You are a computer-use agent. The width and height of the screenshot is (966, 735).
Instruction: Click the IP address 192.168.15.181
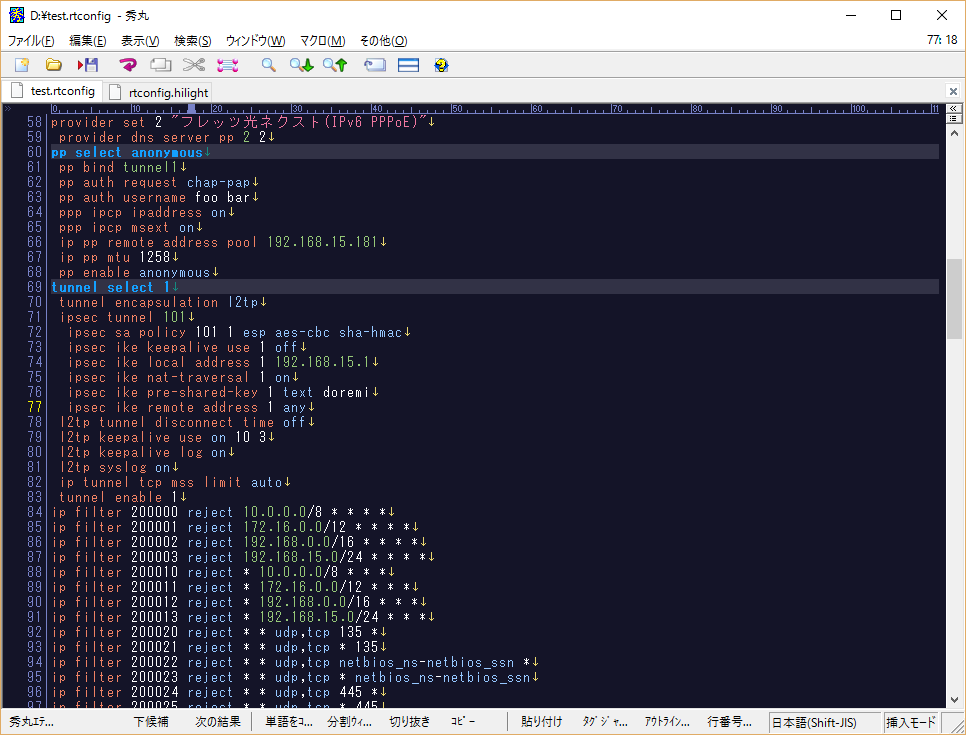322,242
